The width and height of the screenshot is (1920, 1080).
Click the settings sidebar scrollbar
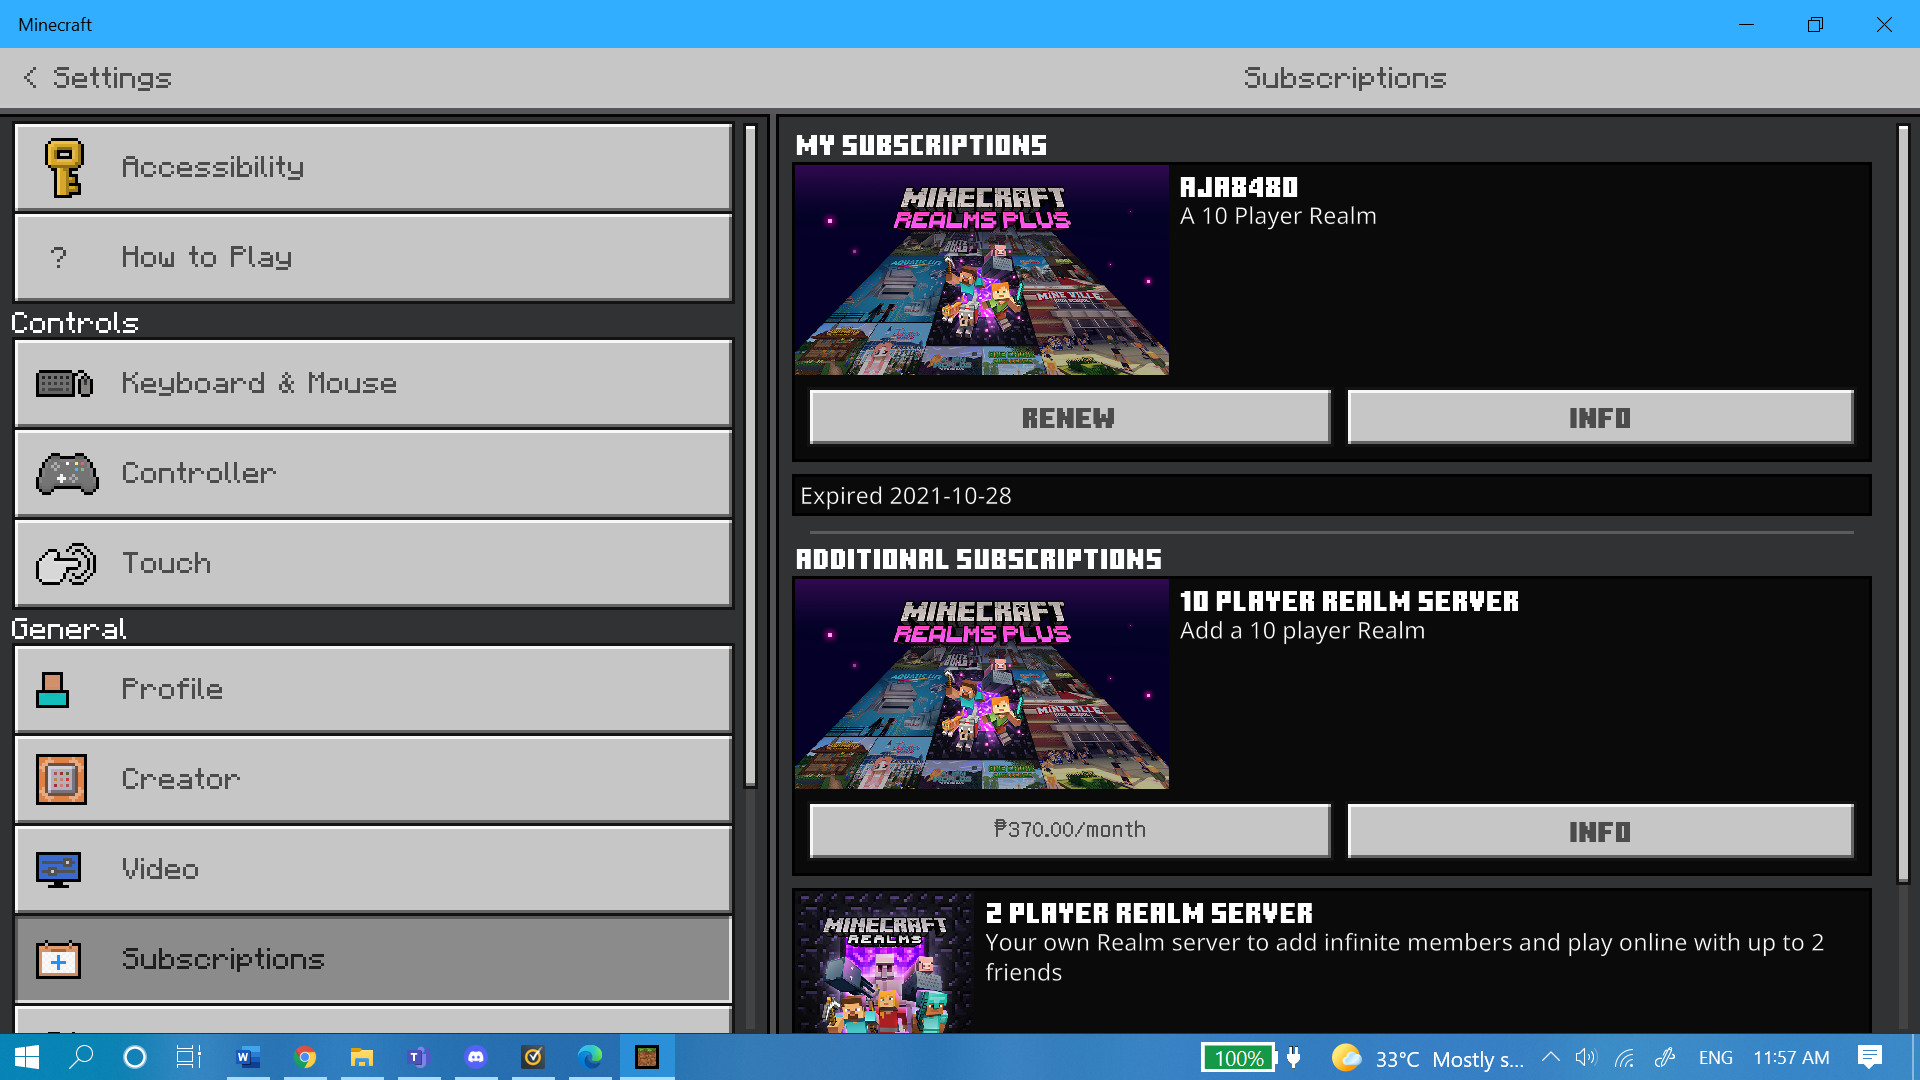(x=751, y=455)
